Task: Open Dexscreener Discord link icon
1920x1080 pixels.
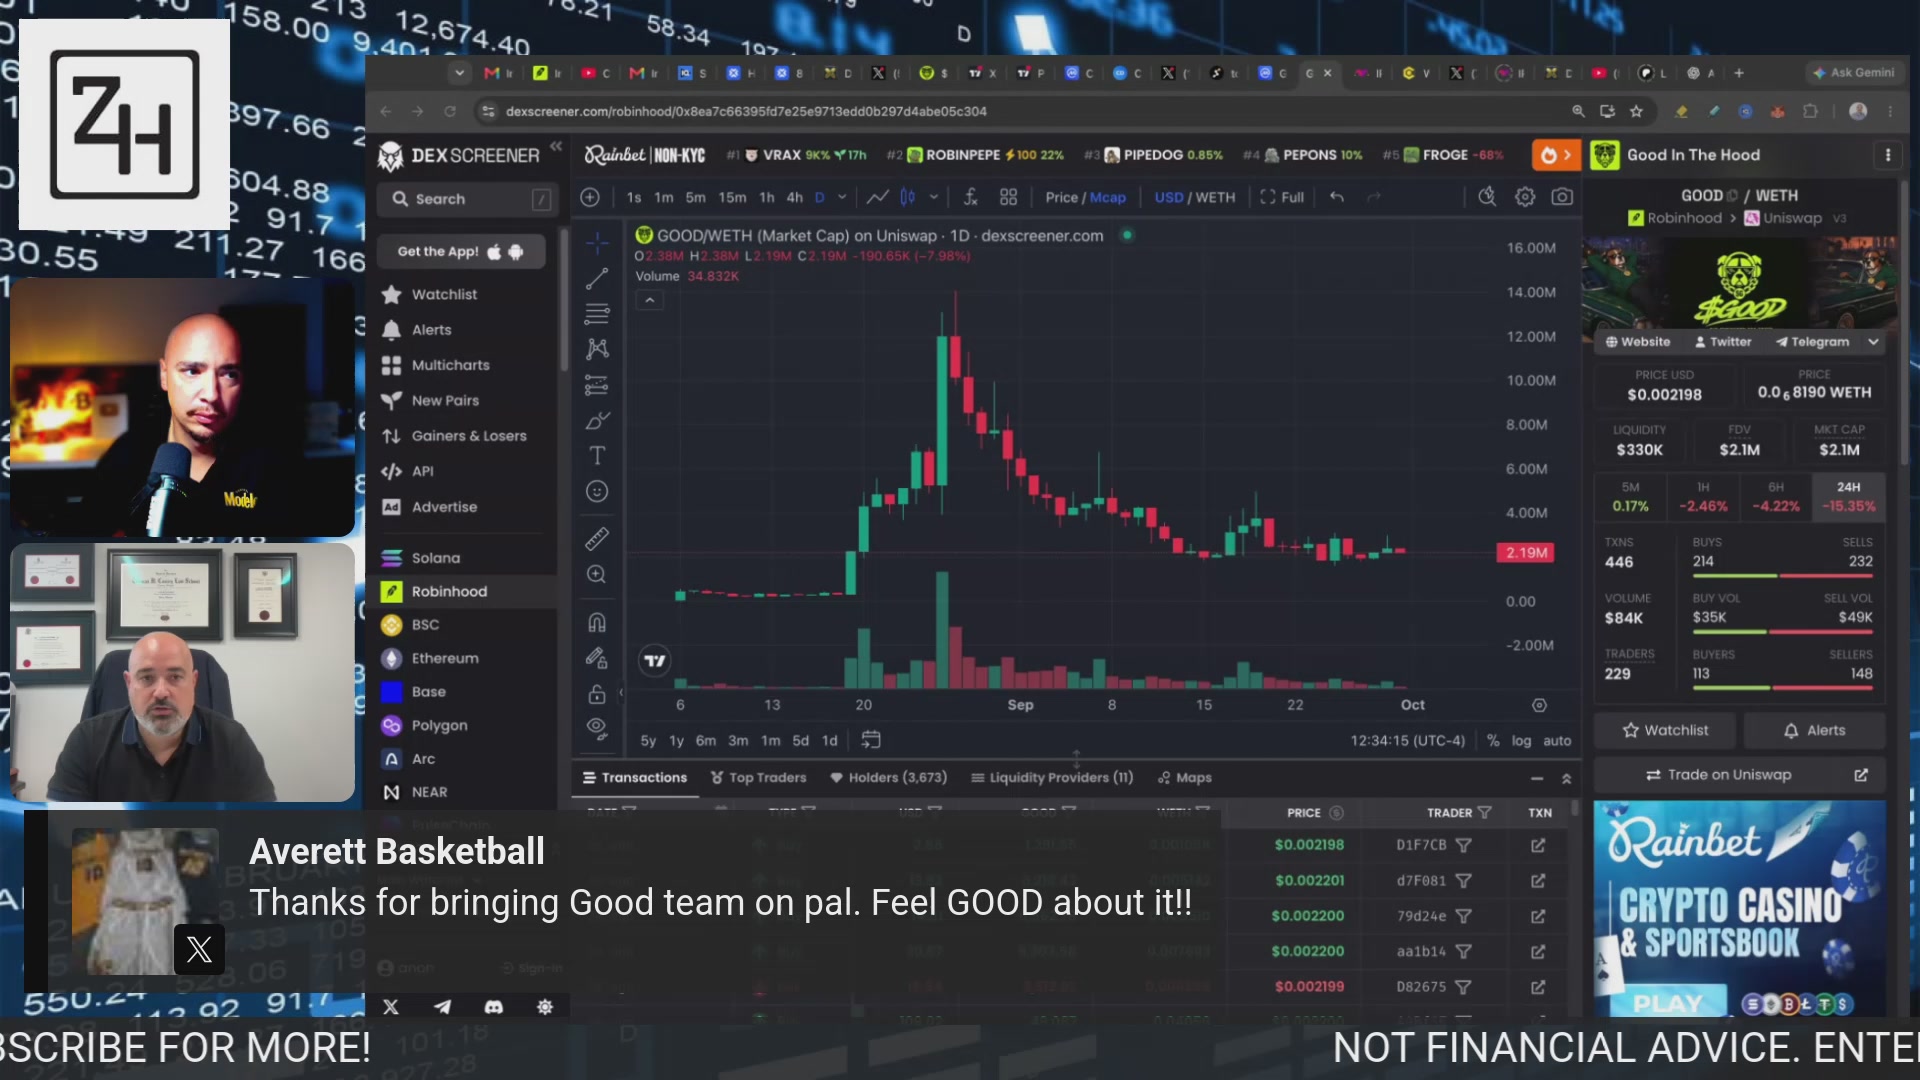Action: click(x=493, y=1007)
